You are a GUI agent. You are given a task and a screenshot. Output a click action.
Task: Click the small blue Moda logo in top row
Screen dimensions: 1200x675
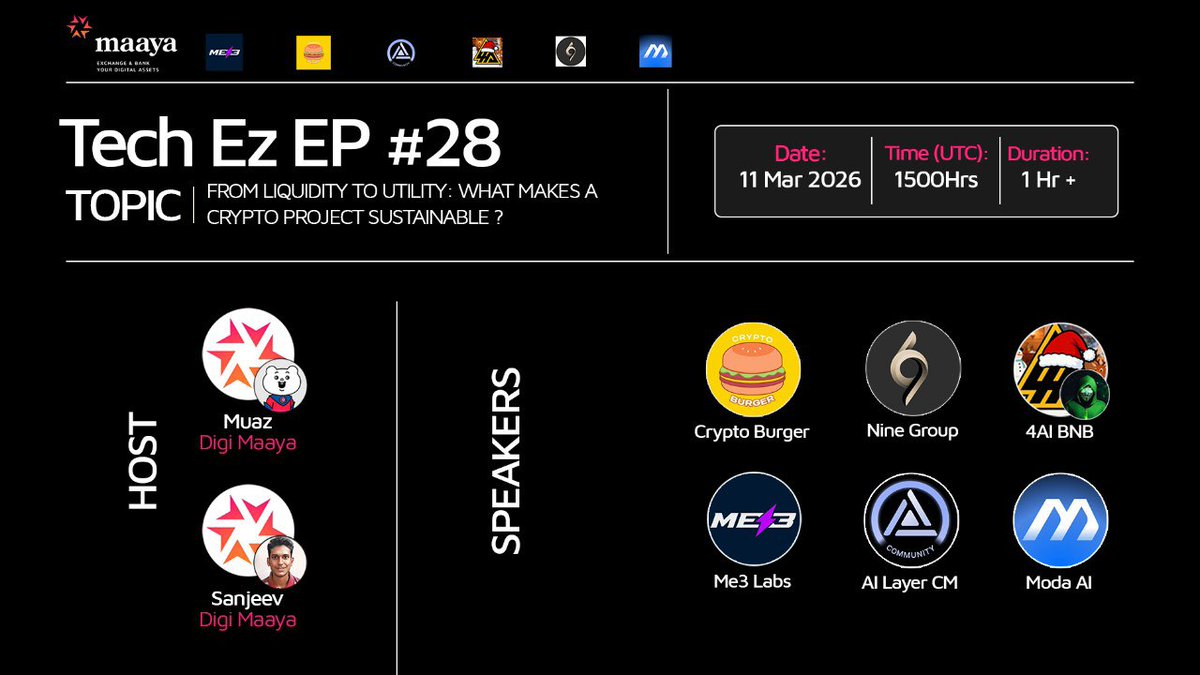click(x=655, y=52)
